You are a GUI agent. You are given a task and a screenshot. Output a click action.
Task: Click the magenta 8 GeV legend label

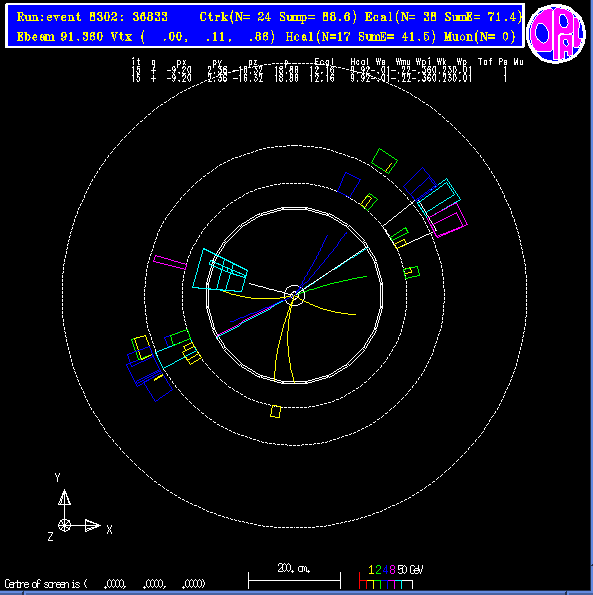(392, 570)
